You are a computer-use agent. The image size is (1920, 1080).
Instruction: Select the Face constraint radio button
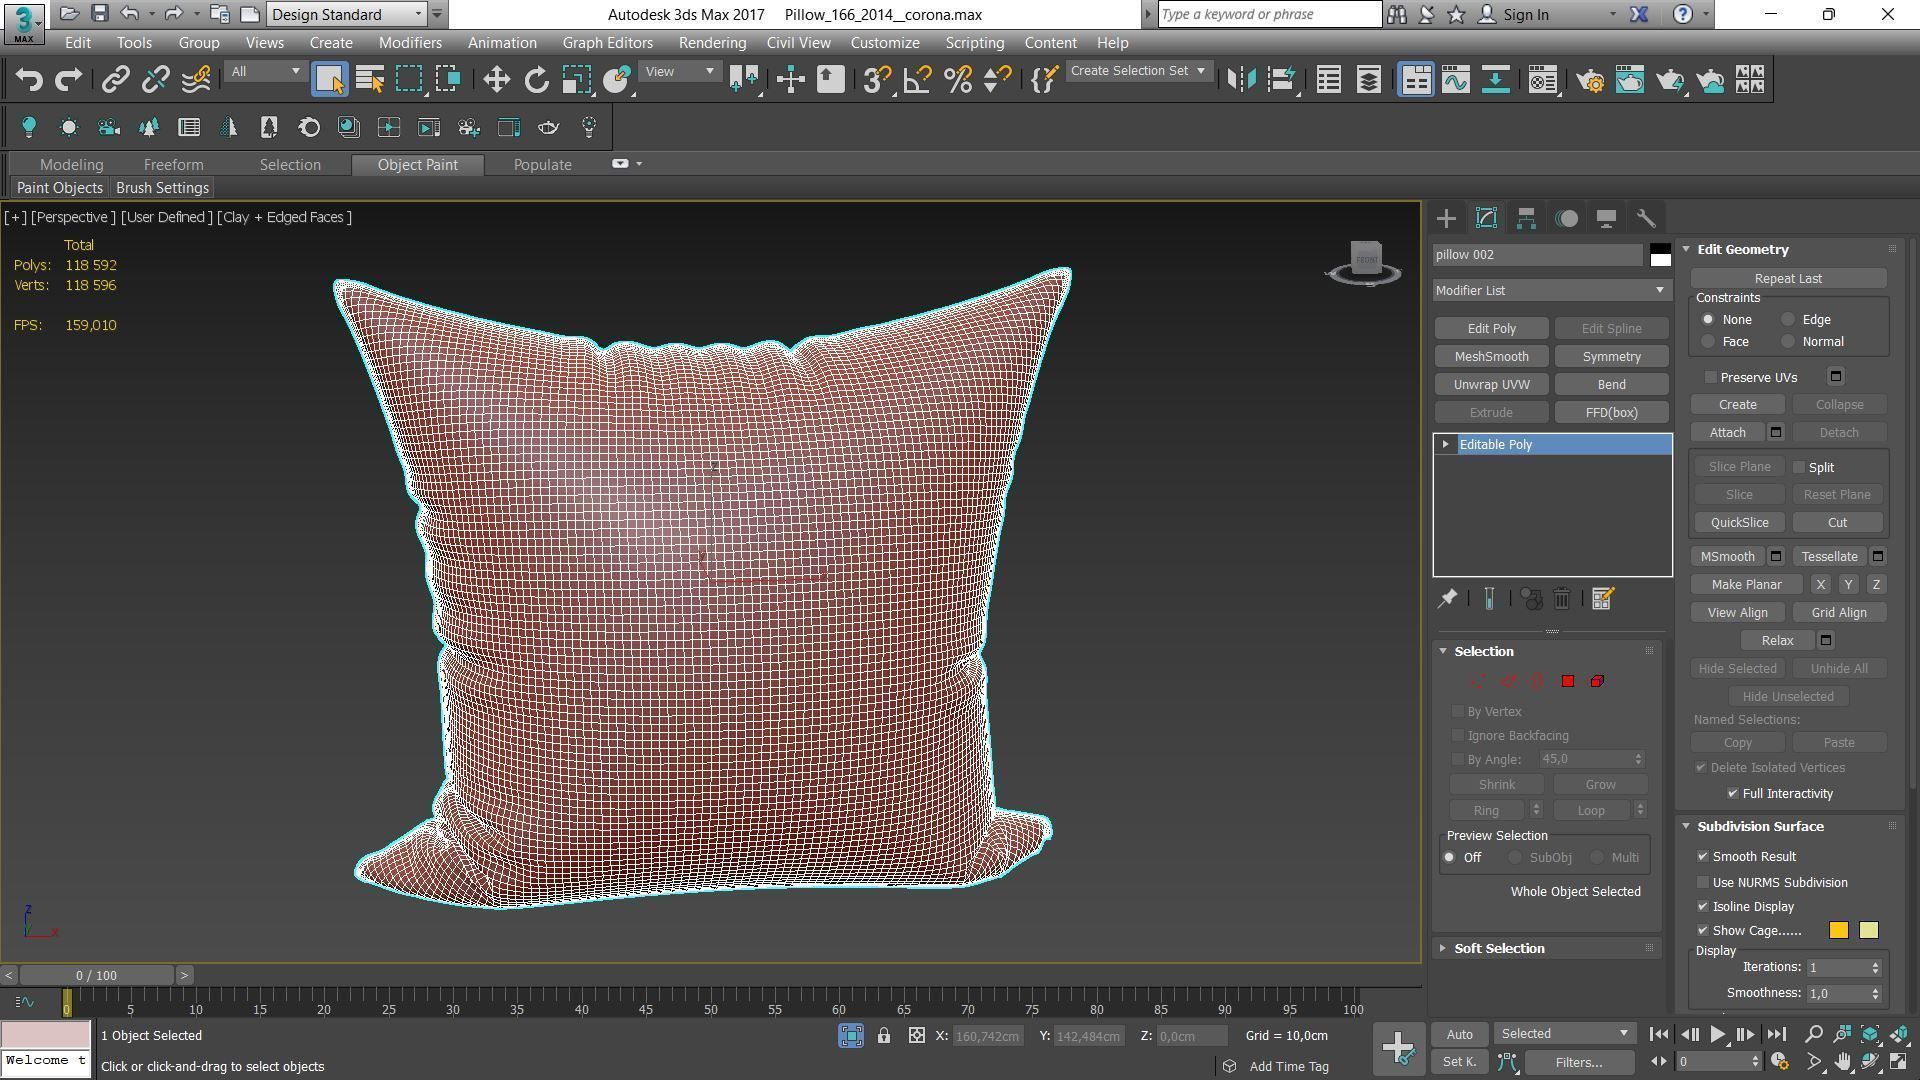[x=1708, y=342]
